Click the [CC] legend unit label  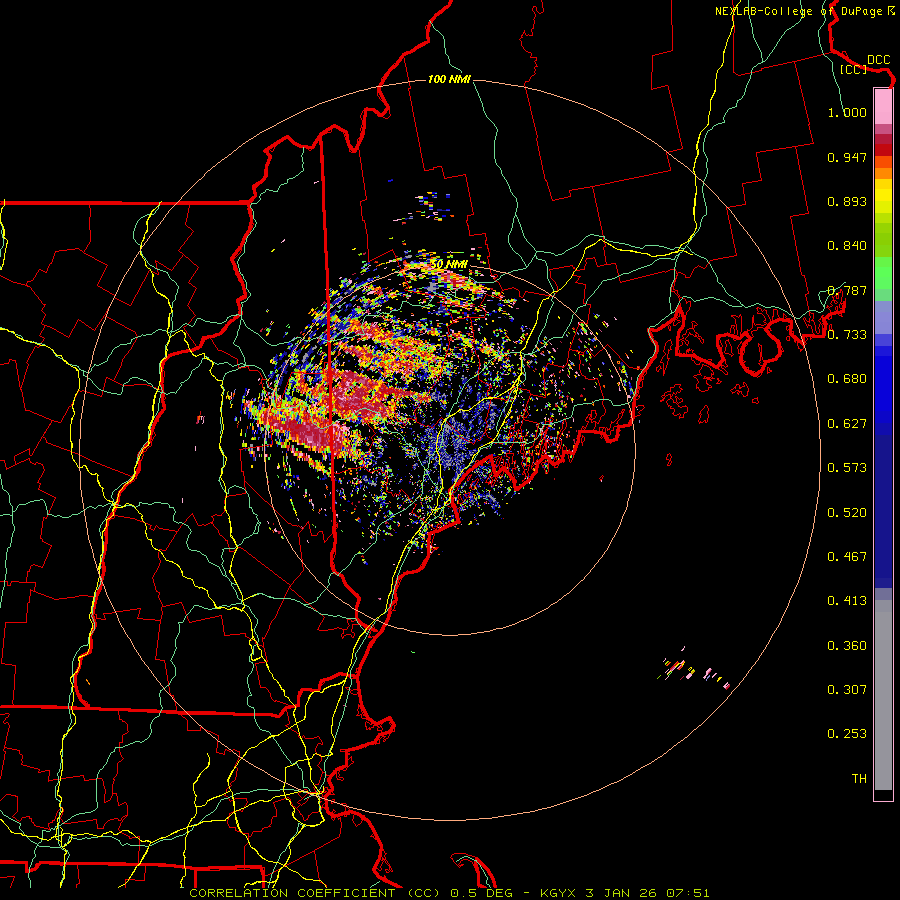coord(853,69)
